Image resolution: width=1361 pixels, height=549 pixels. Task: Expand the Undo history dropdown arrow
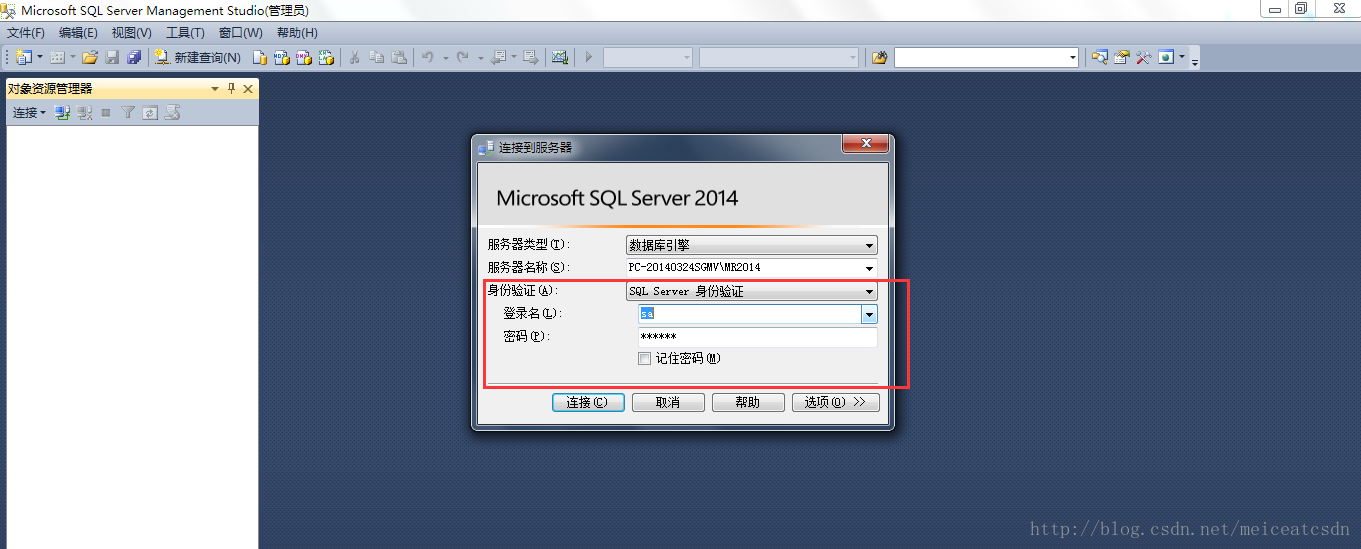pos(445,58)
